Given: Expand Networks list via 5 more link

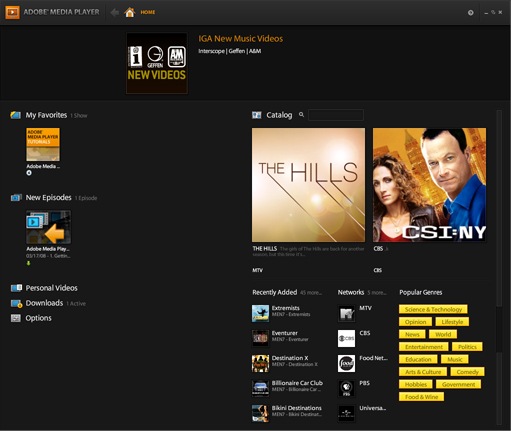Looking at the screenshot, I should pyautogui.click(x=377, y=293).
